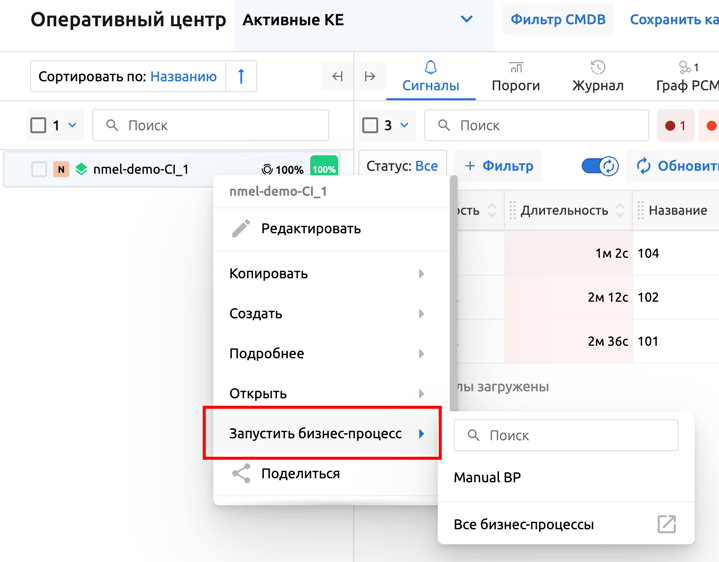Click the ascending sort arrow button
719x562 pixels.
(241, 77)
